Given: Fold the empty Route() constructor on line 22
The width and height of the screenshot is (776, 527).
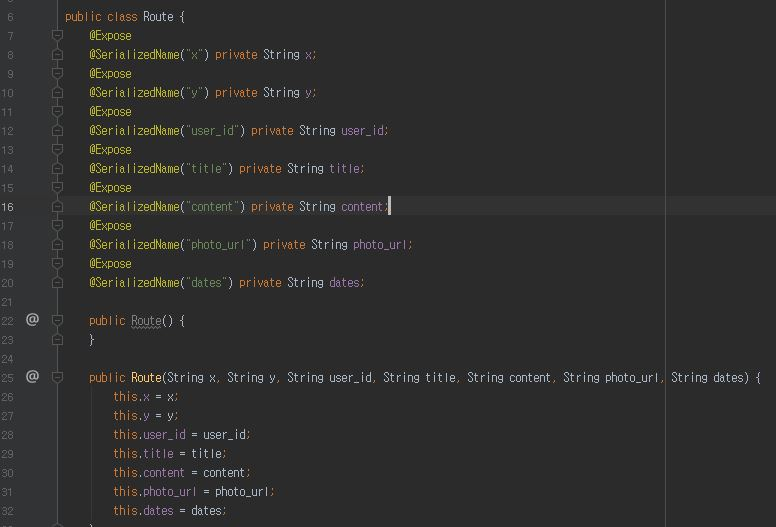Looking at the screenshot, I should point(57,321).
